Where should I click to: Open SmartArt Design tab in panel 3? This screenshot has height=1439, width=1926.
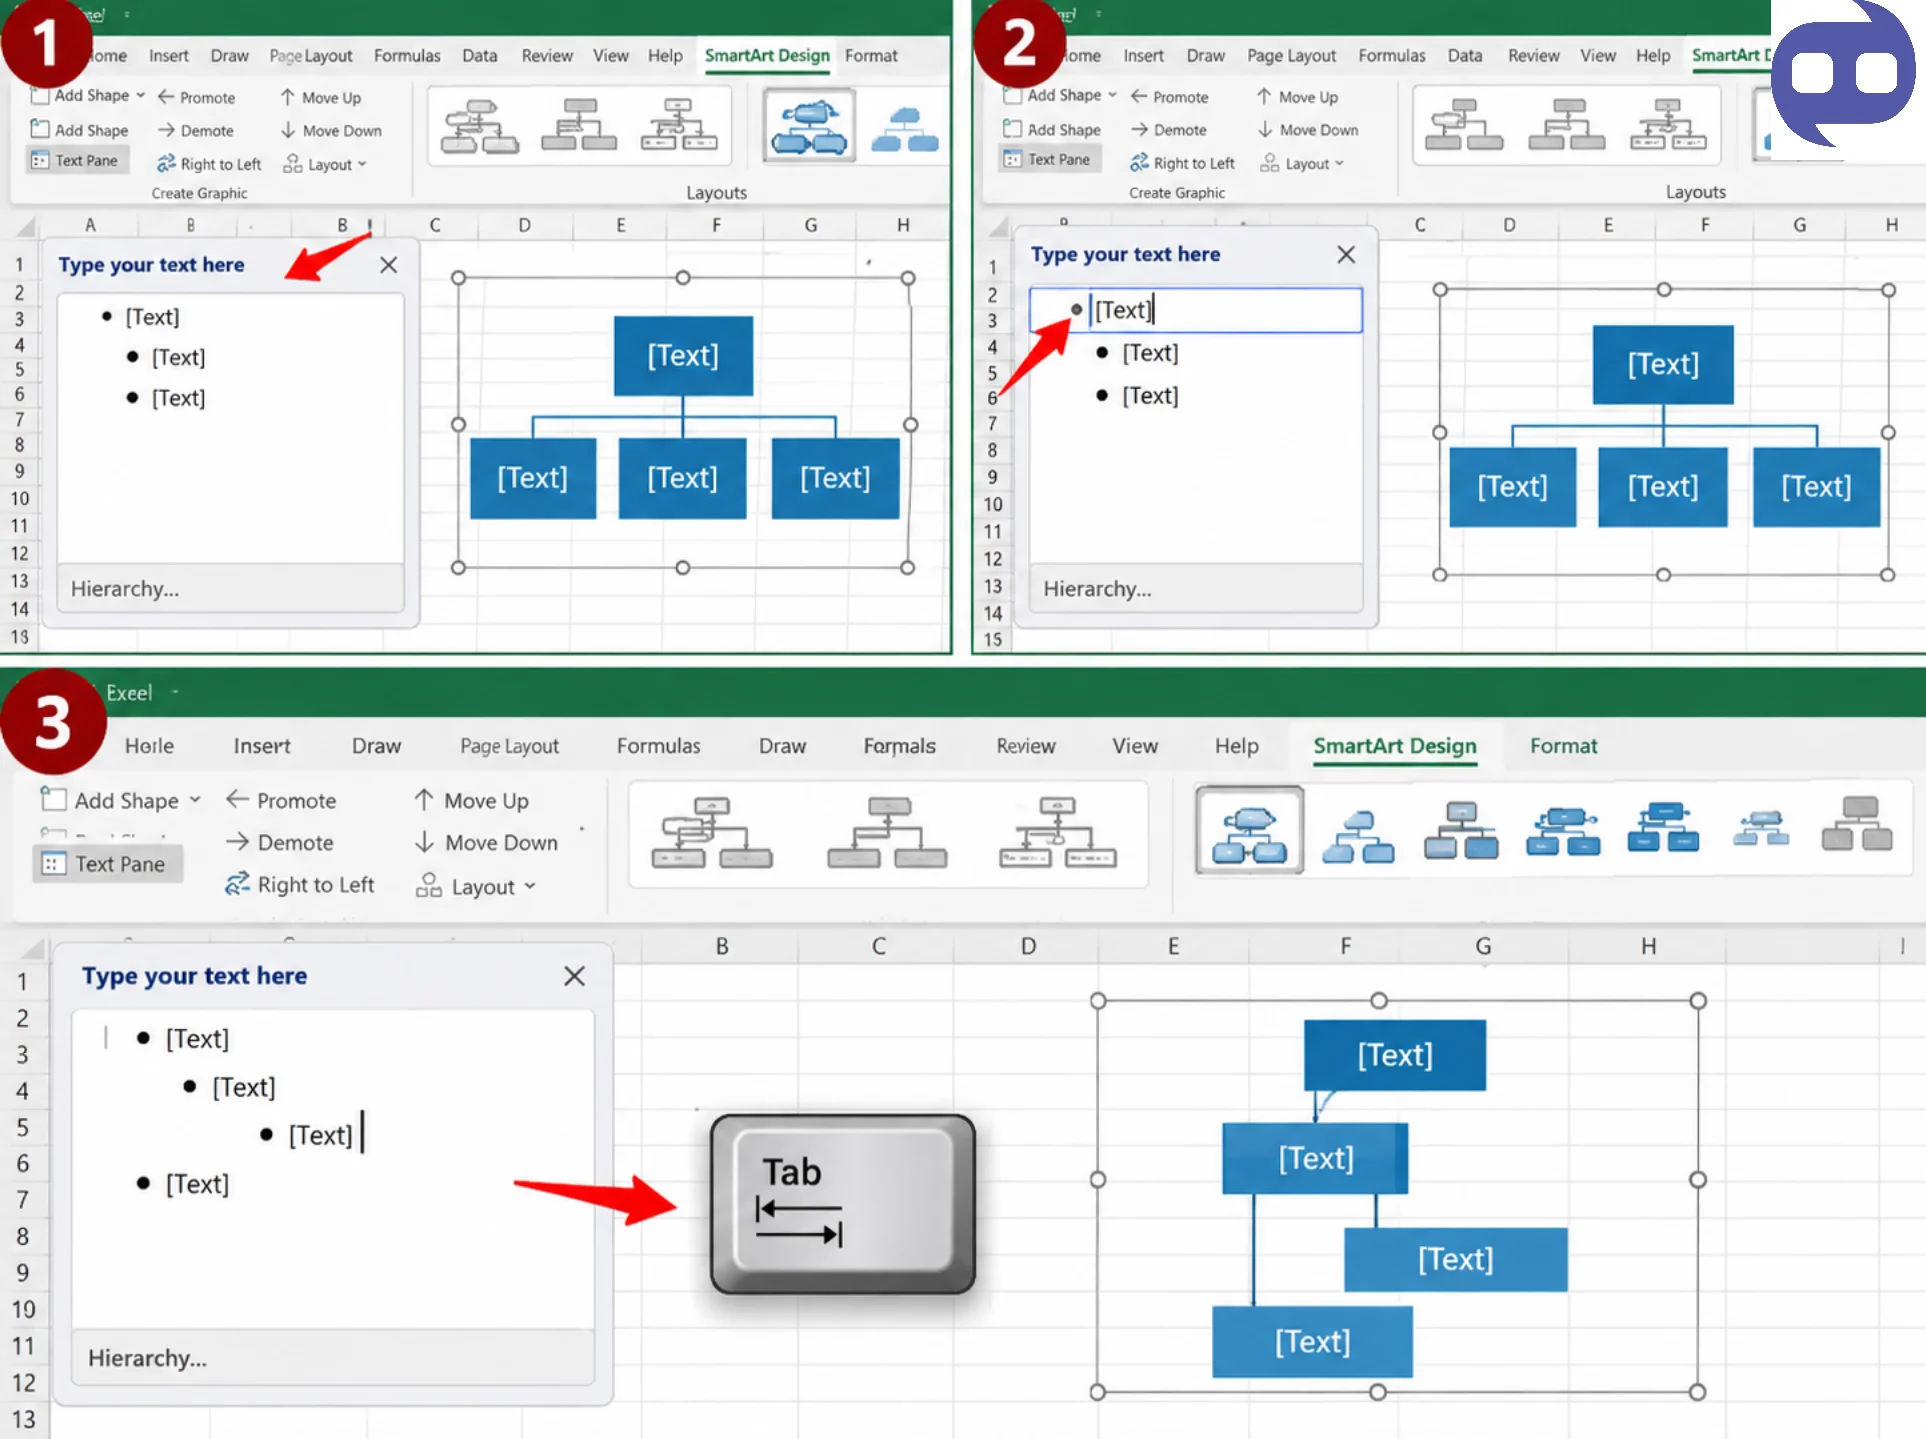(x=1394, y=746)
